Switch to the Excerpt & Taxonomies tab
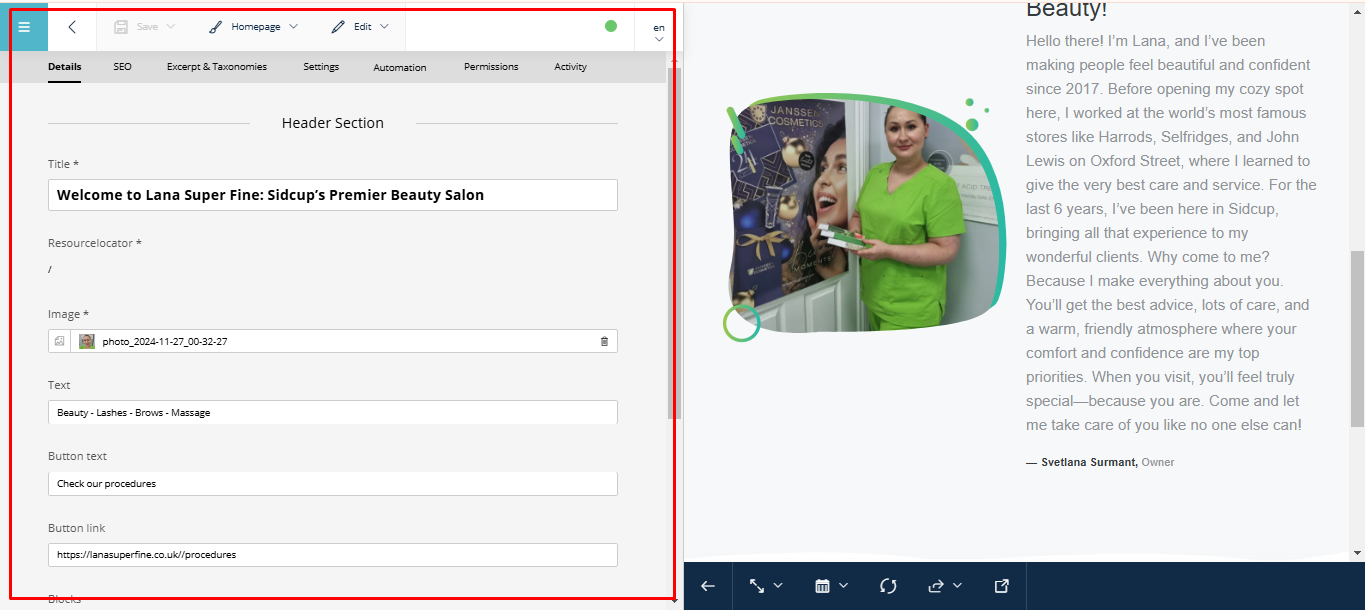 coord(217,67)
